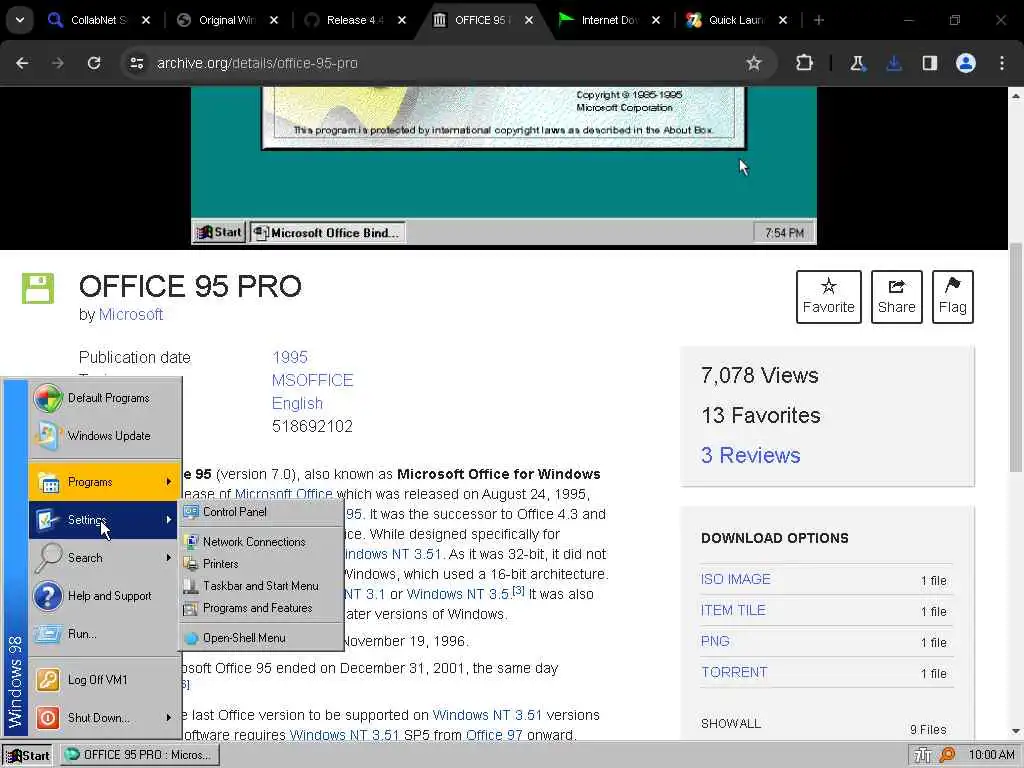Screen dimensions: 1024x768
Task: Click the scrollbar down arrow
Action: point(1016,731)
